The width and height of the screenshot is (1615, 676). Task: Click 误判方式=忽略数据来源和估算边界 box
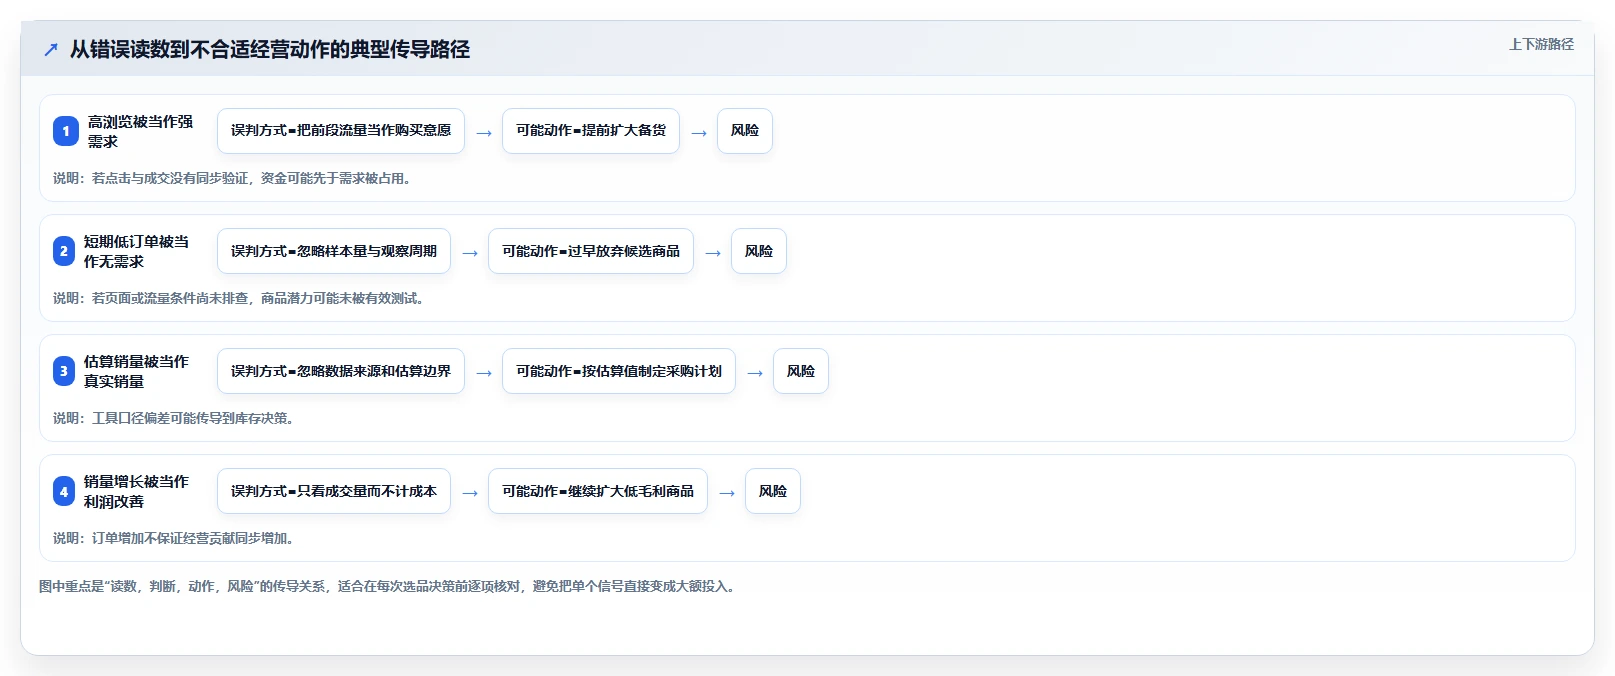pyautogui.click(x=341, y=371)
